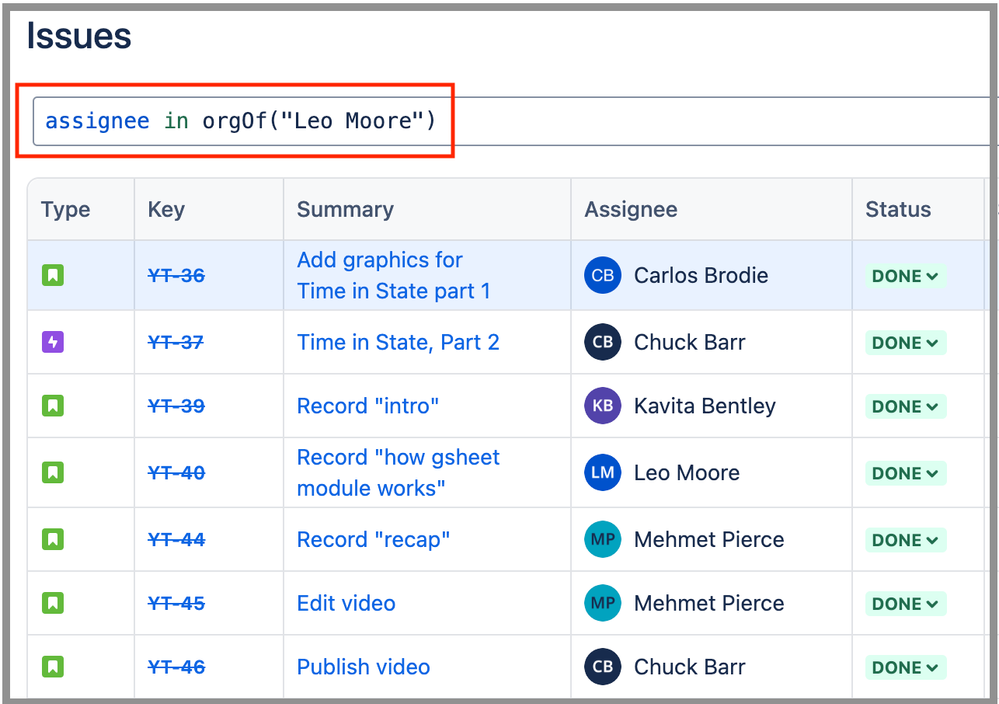Click the Key column header

click(165, 209)
